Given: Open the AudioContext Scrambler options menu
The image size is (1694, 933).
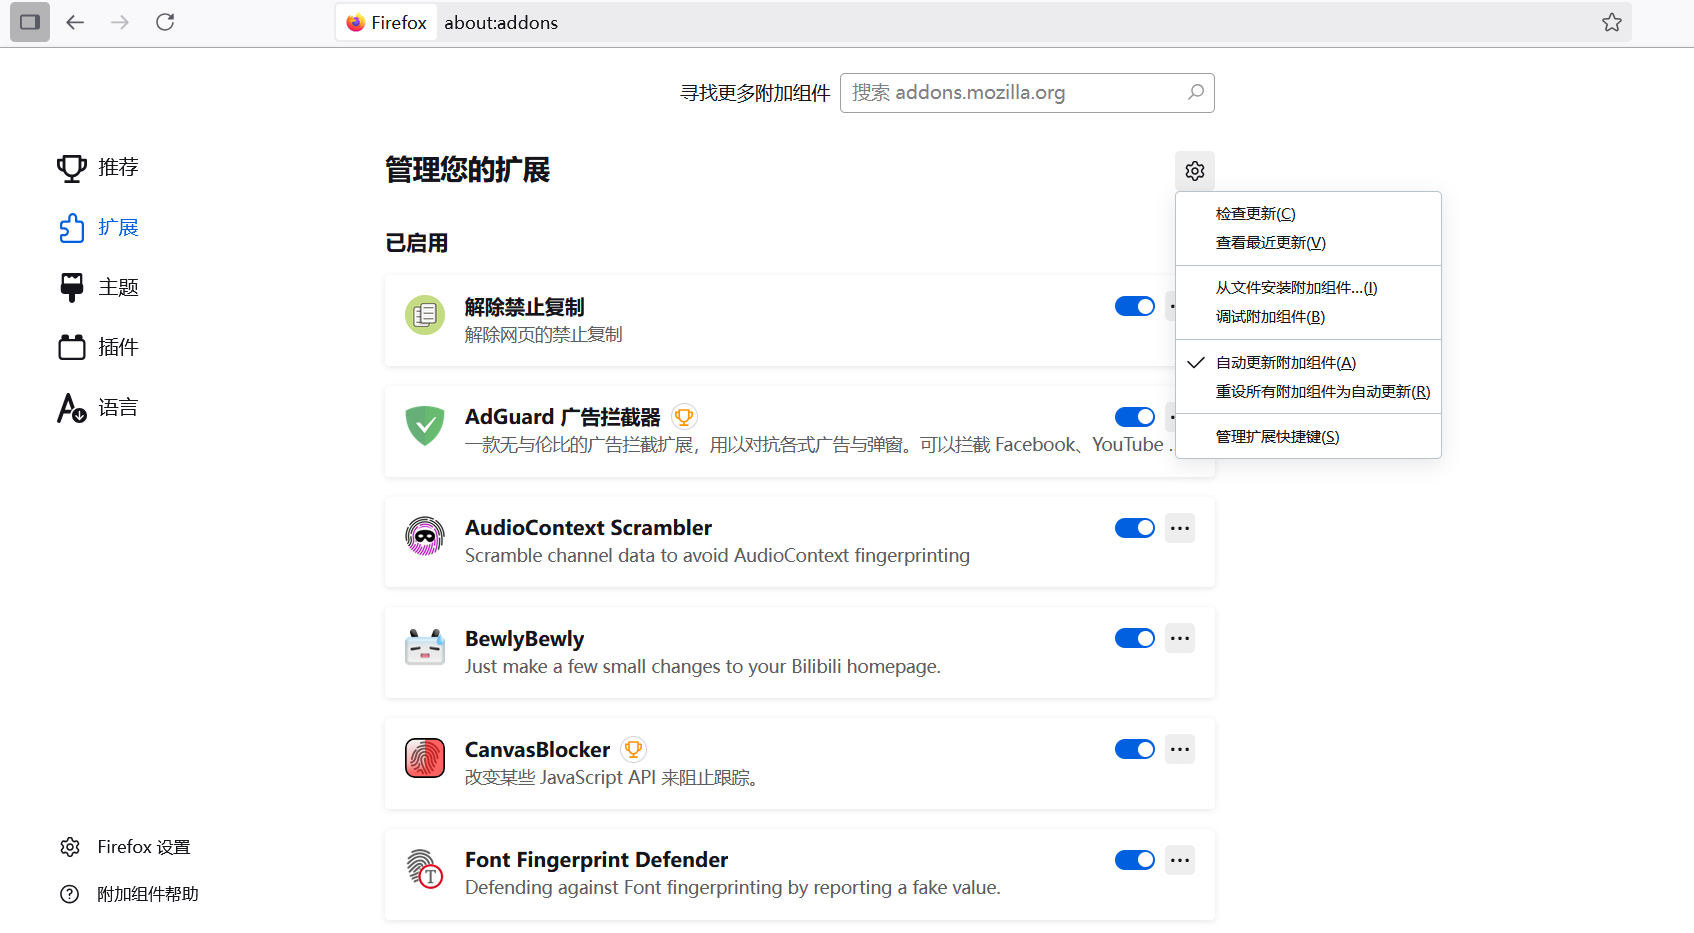Looking at the screenshot, I should 1180,528.
